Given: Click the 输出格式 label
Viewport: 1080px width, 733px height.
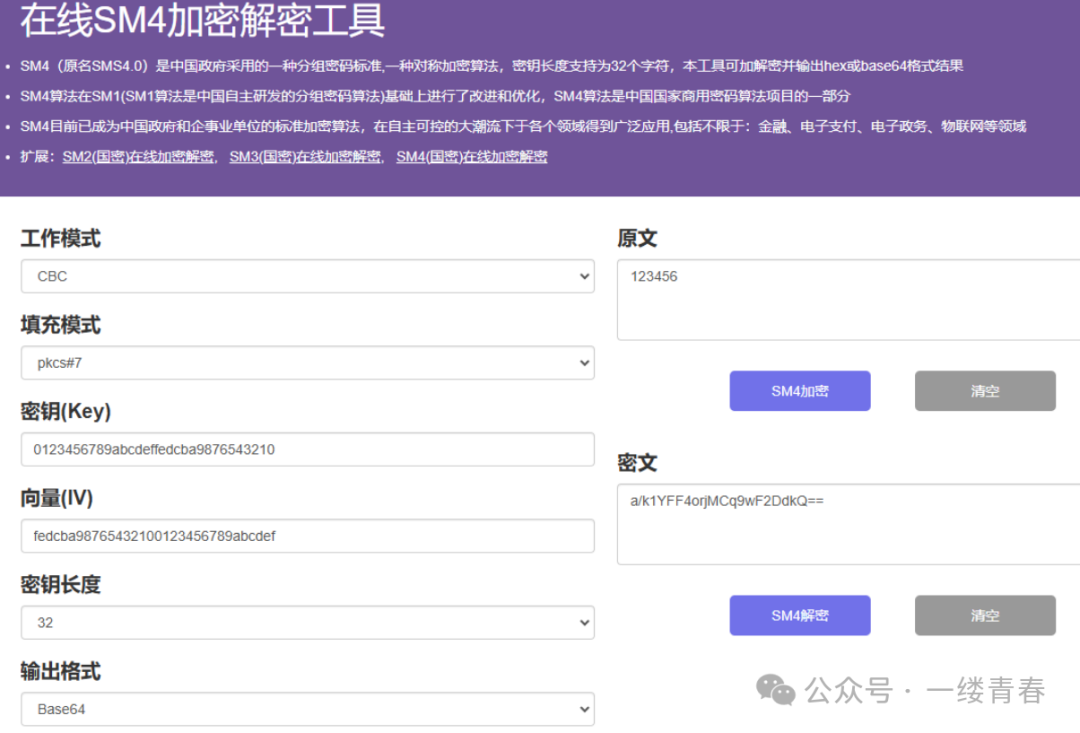Looking at the screenshot, I should 61,671.
